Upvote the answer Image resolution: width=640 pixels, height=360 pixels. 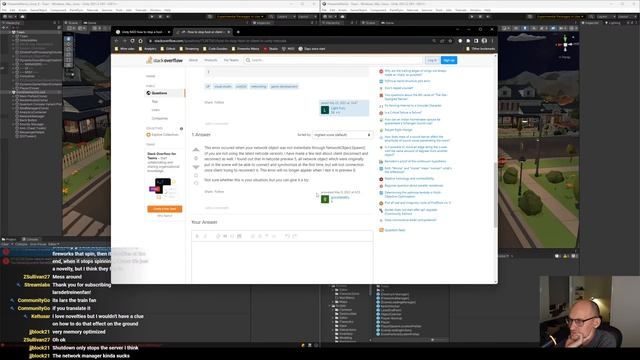(196, 150)
